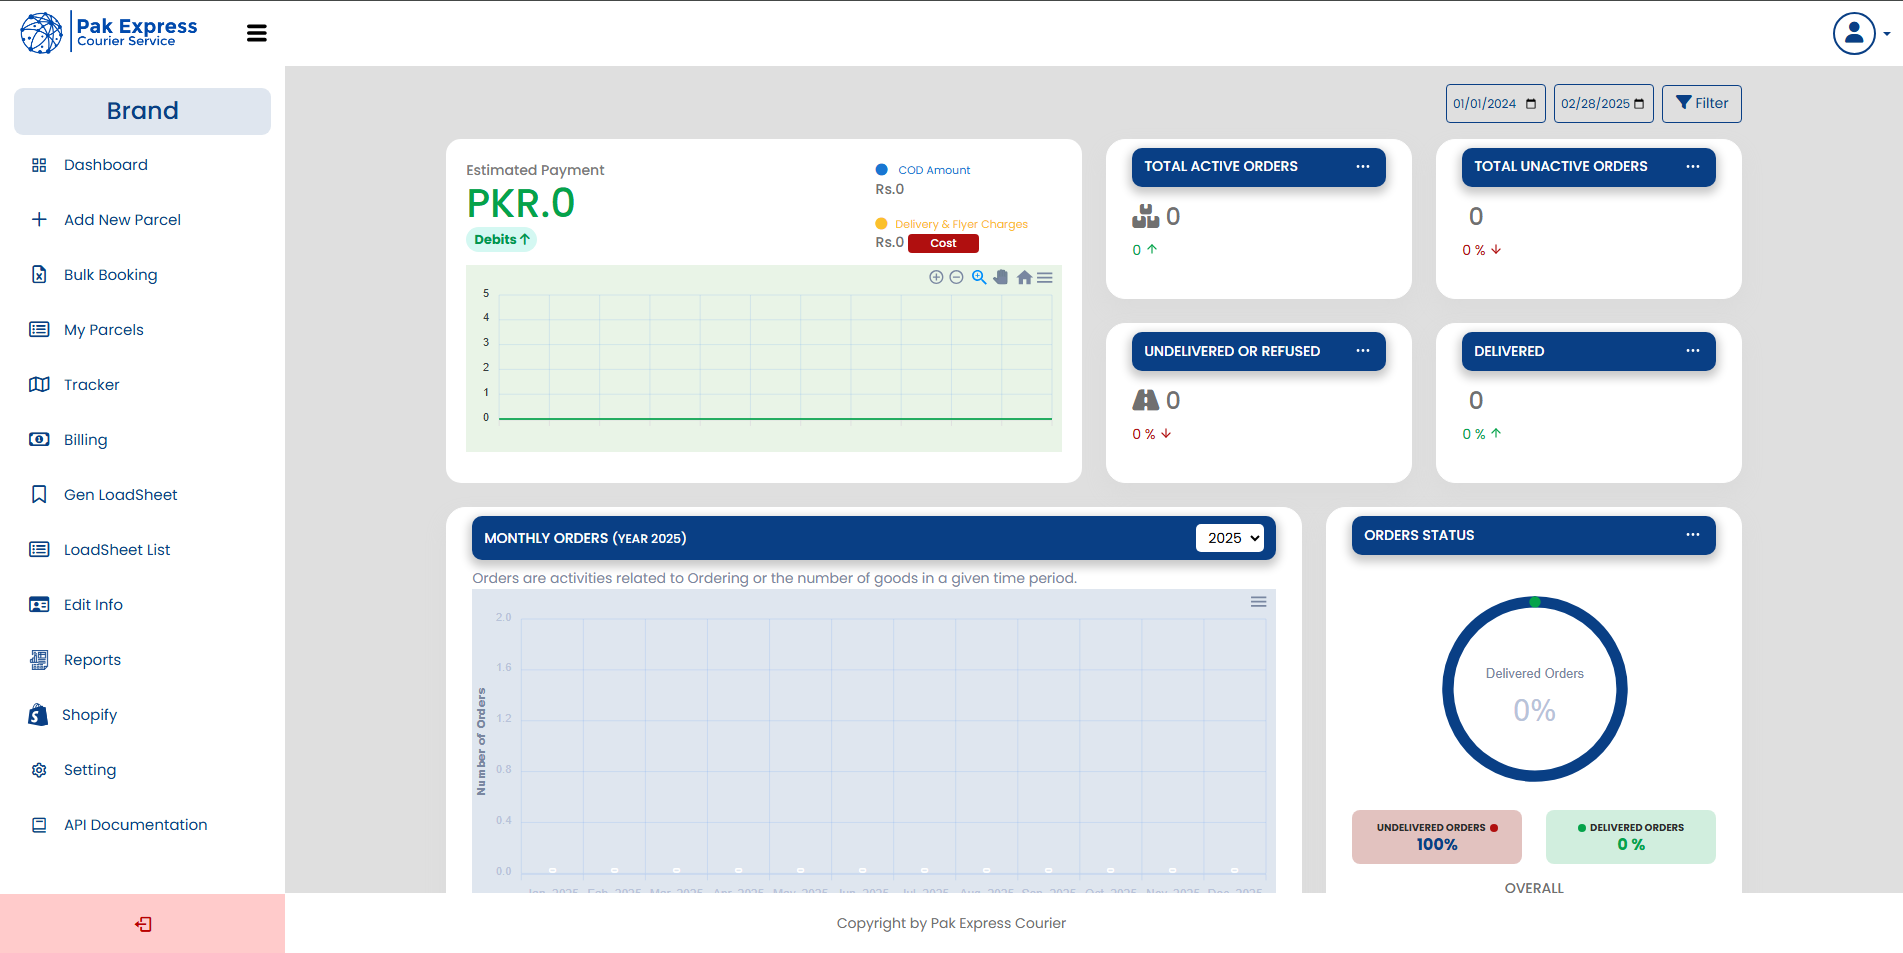Open the user profile avatar menu
Viewport: 1903px width, 953px height.
[1854, 33]
